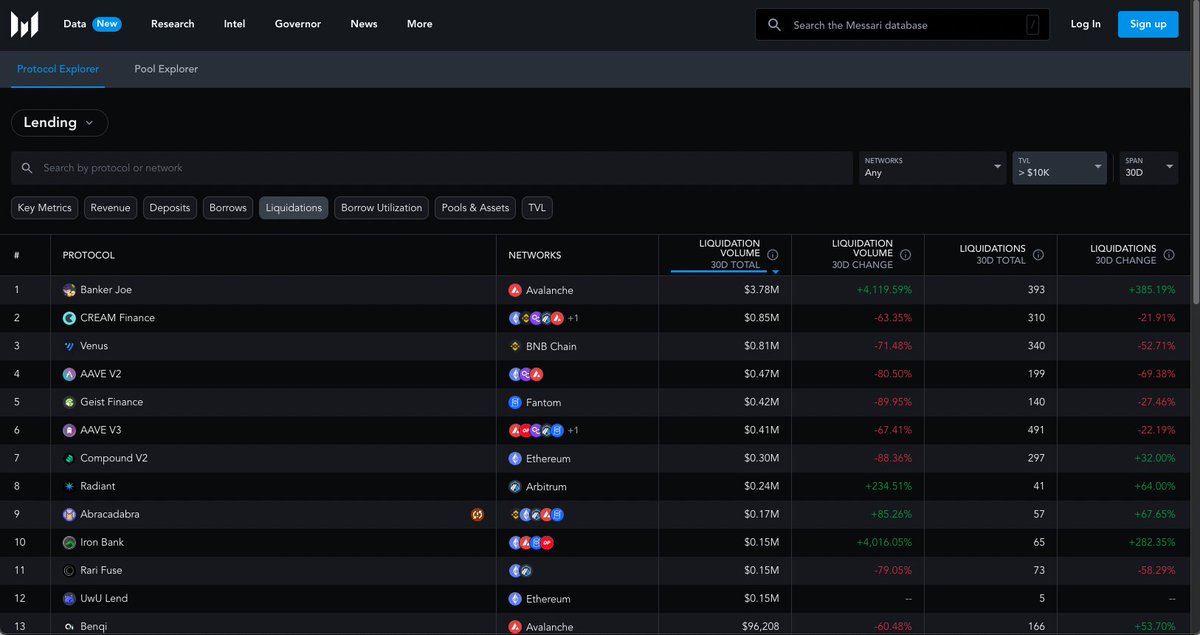Click the slash shortcut icon in search box
The image size is (1200, 635).
tap(1032, 24)
